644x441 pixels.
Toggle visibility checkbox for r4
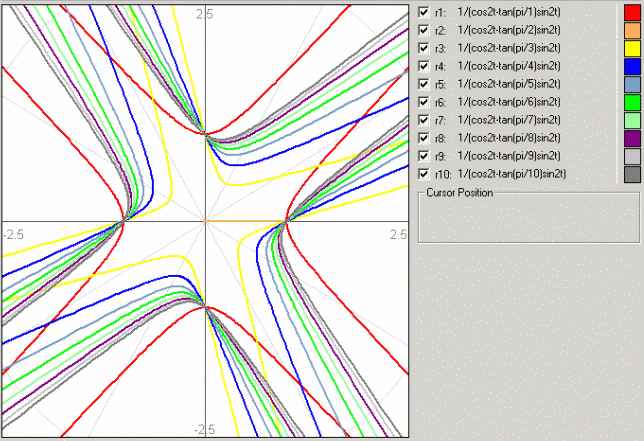(424, 66)
